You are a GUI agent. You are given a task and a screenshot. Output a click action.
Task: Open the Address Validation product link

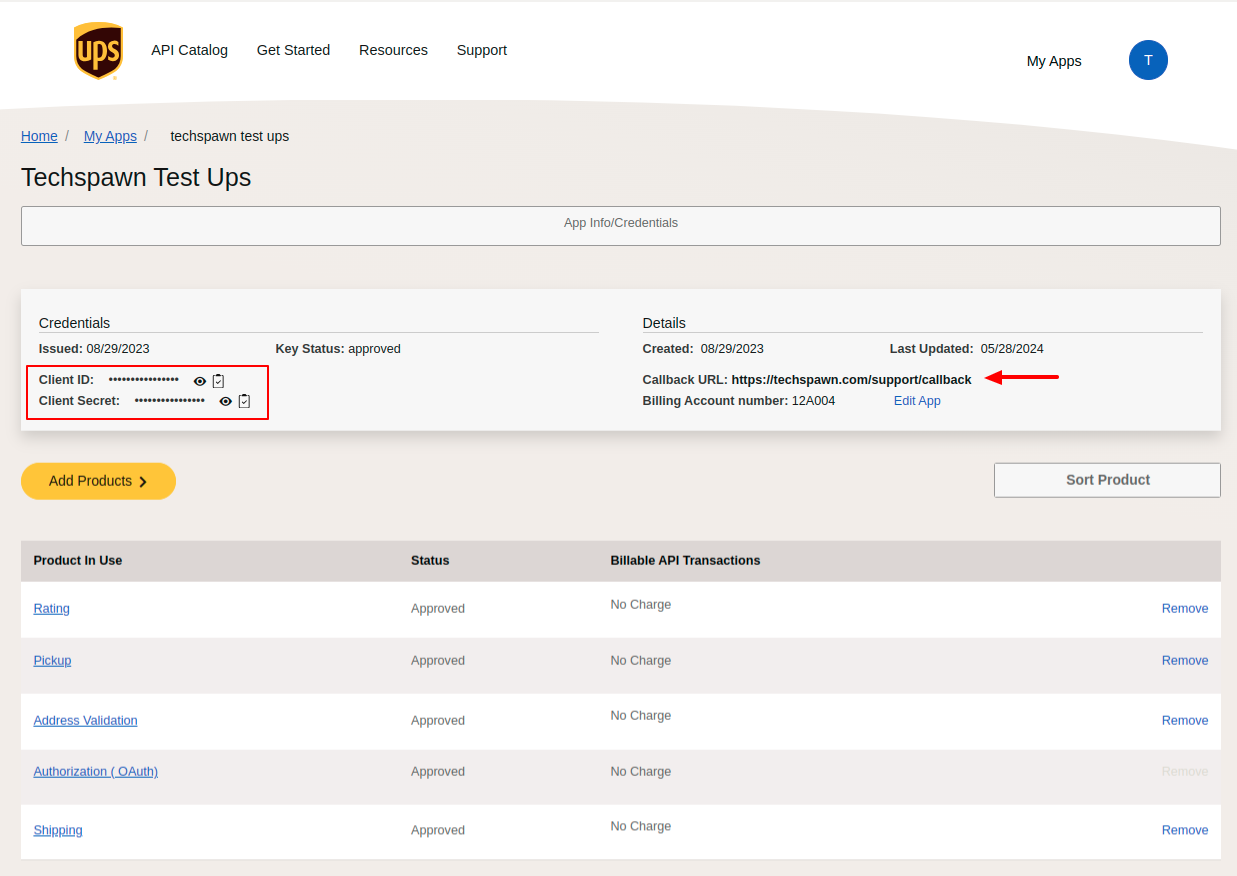click(85, 721)
